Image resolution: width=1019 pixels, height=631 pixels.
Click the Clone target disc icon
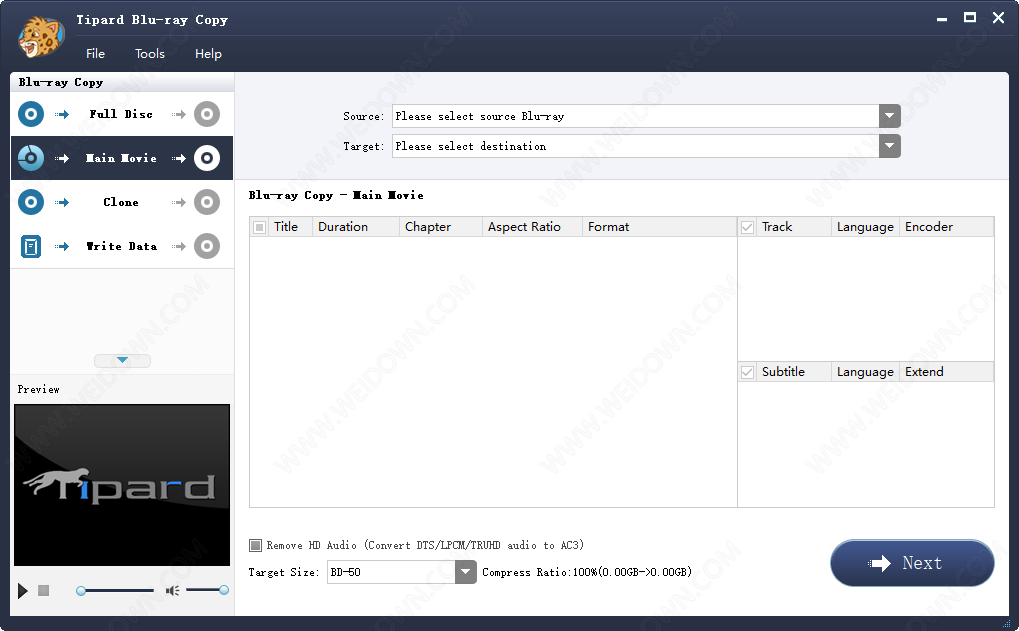pos(207,202)
